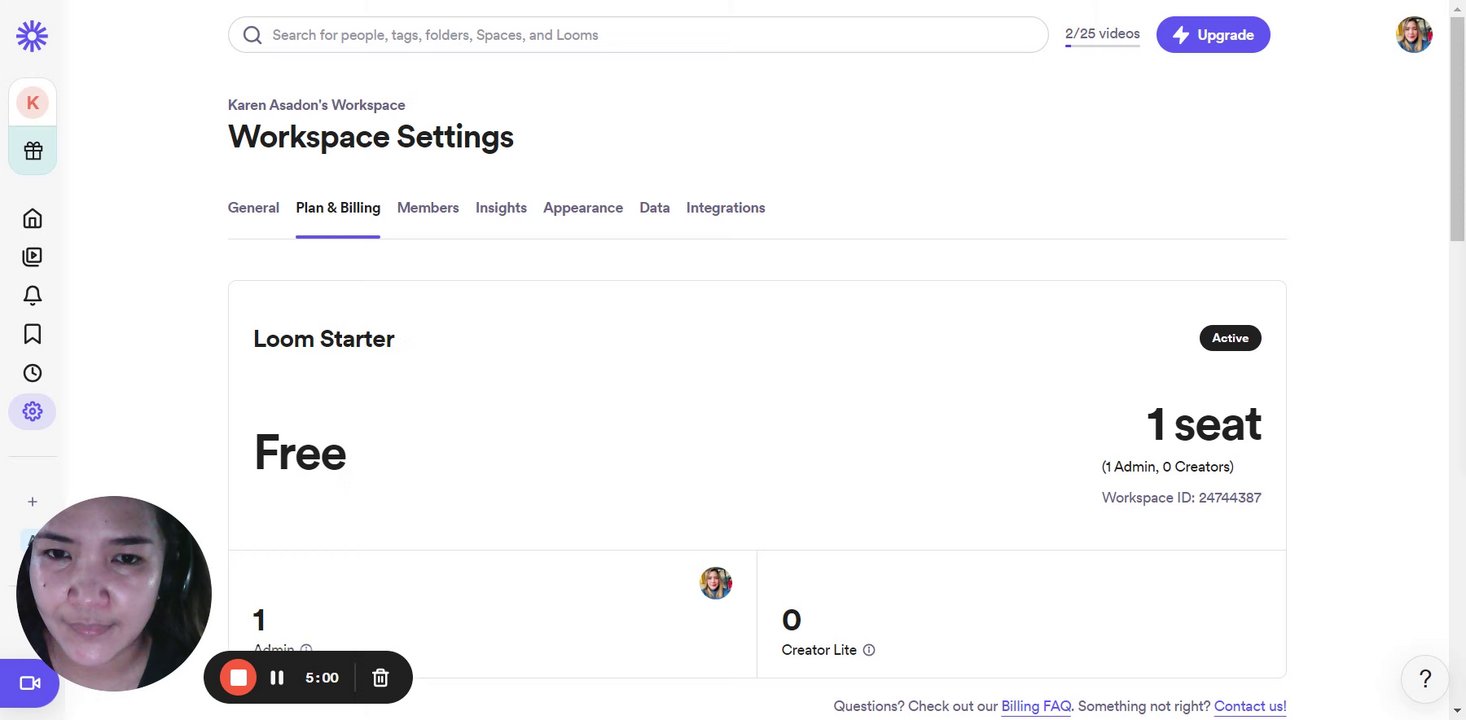Screen dimensions: 1466x720
Task: Click the Loom logo icon
Action: point(32,36)
